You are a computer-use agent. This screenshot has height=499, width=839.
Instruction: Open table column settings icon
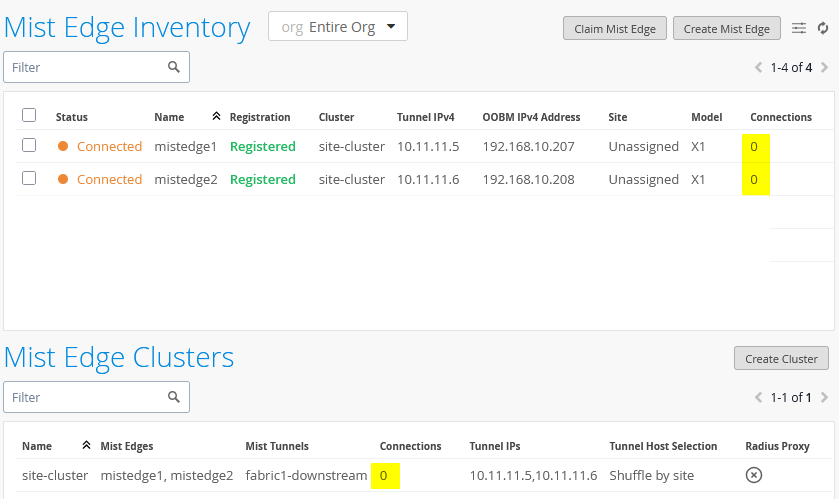coord(798,28)
